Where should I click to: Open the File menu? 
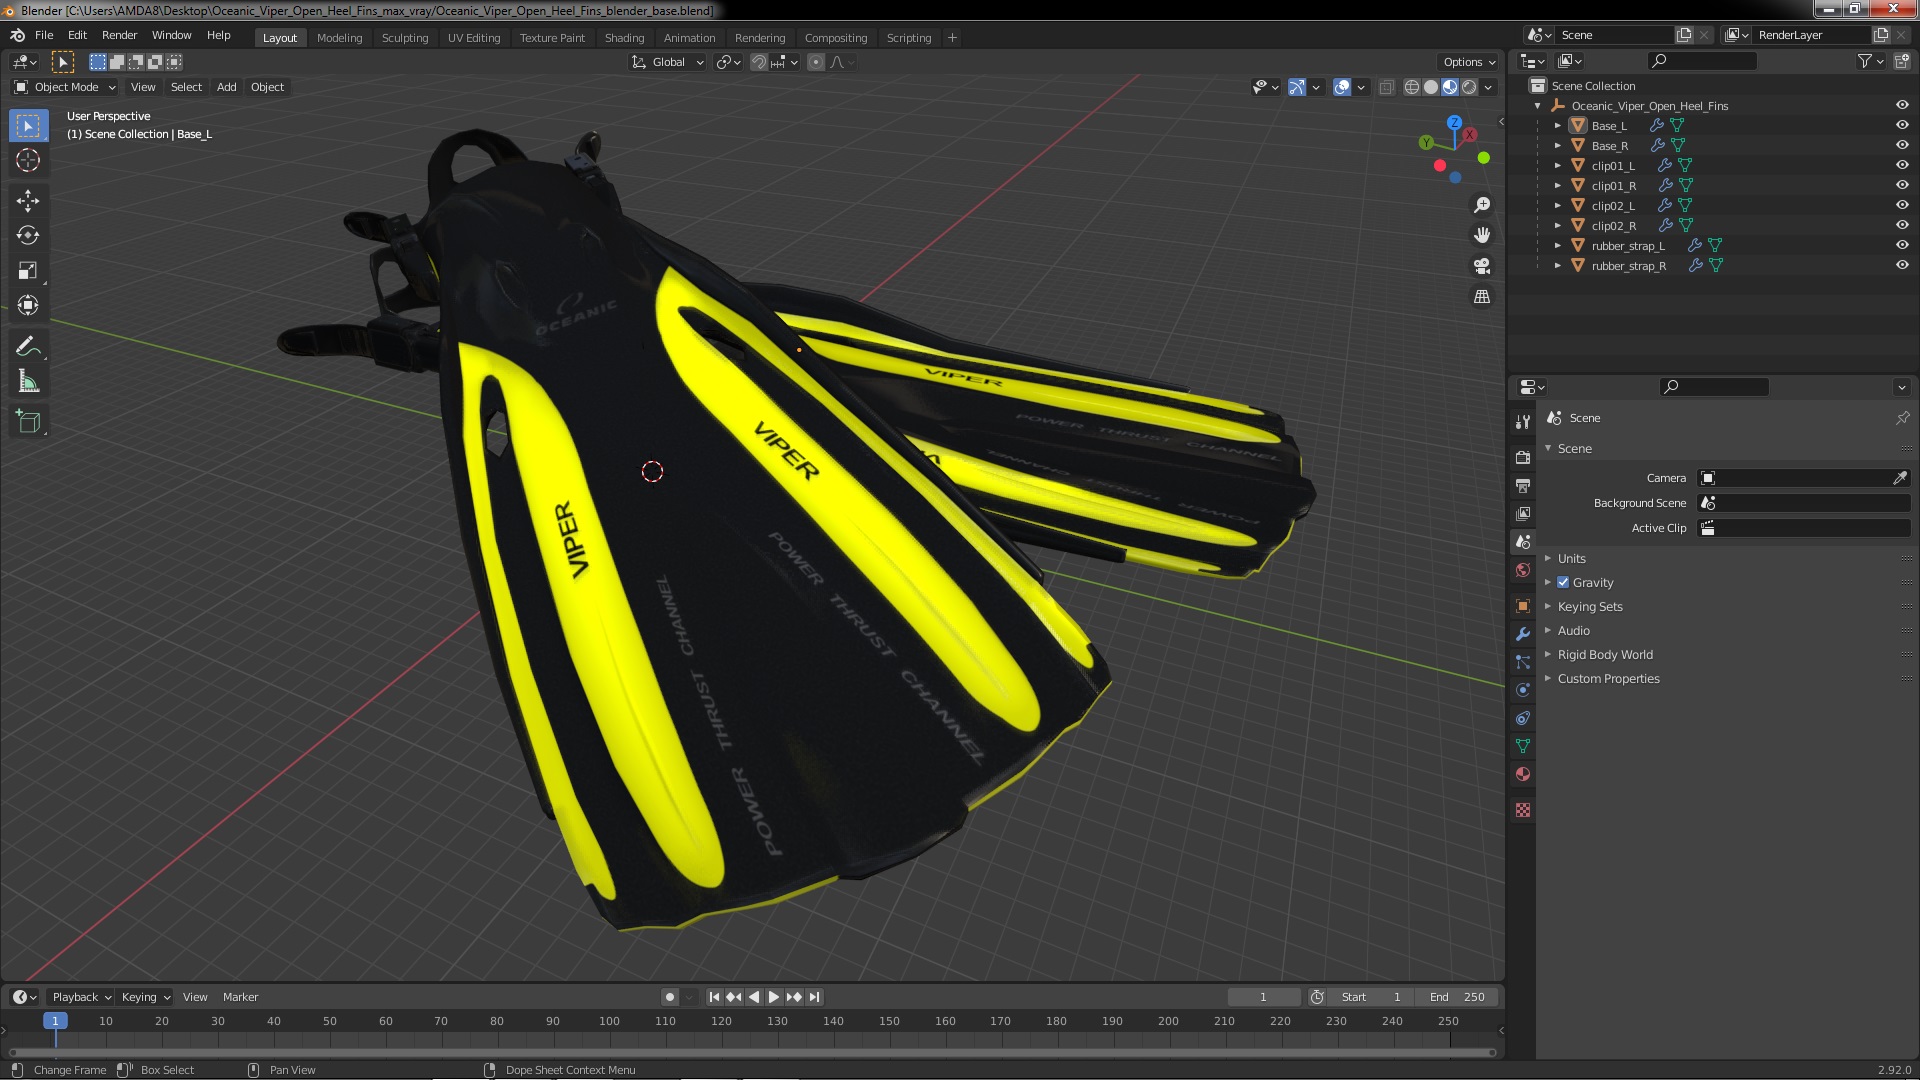tap(44, 35)
